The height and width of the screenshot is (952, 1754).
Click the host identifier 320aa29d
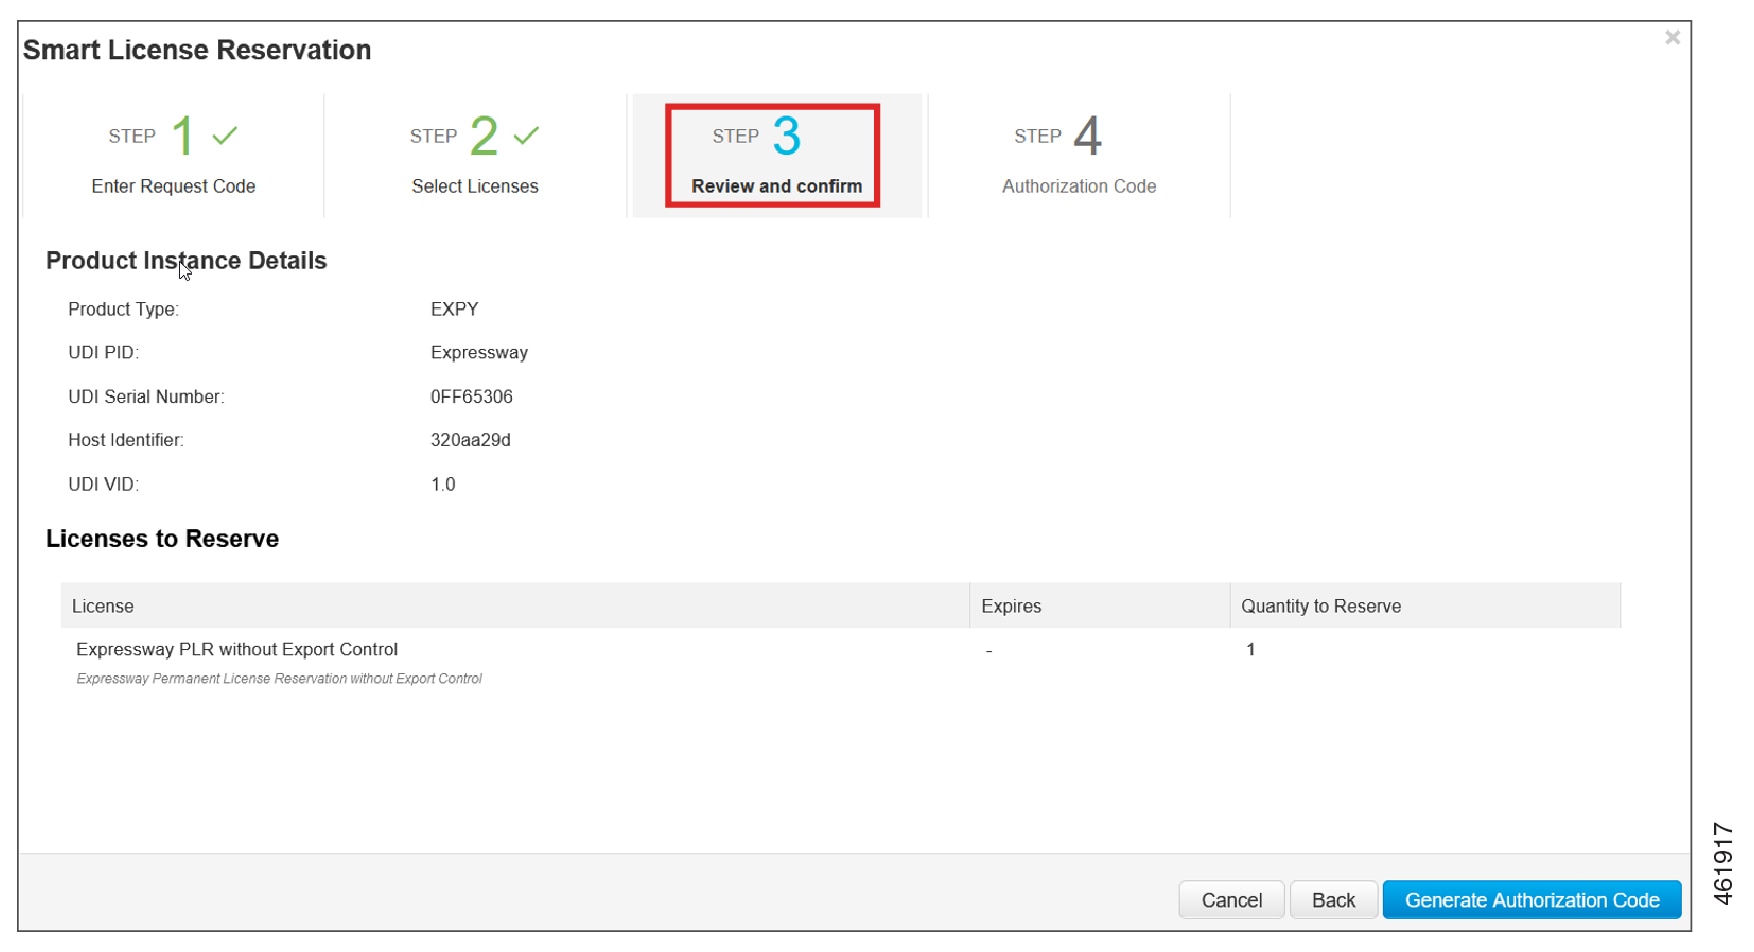click(470, 440)
